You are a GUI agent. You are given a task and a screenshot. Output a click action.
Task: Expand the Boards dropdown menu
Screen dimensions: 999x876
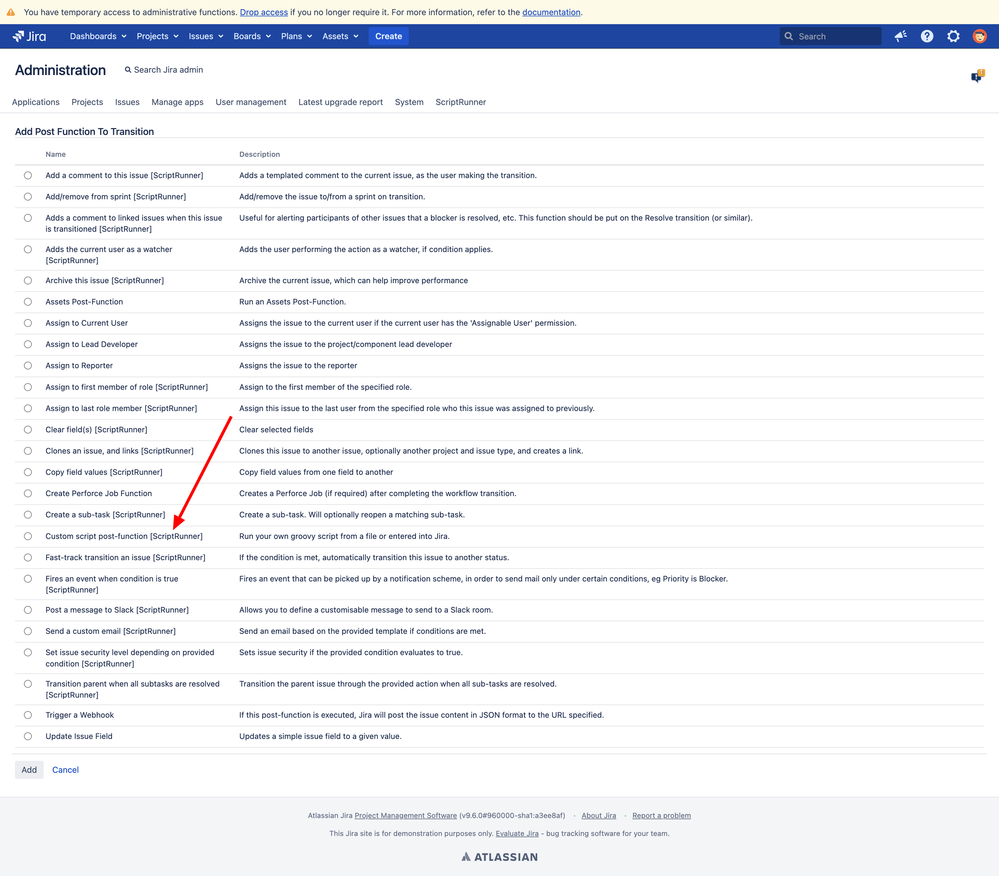click(252, 36)
